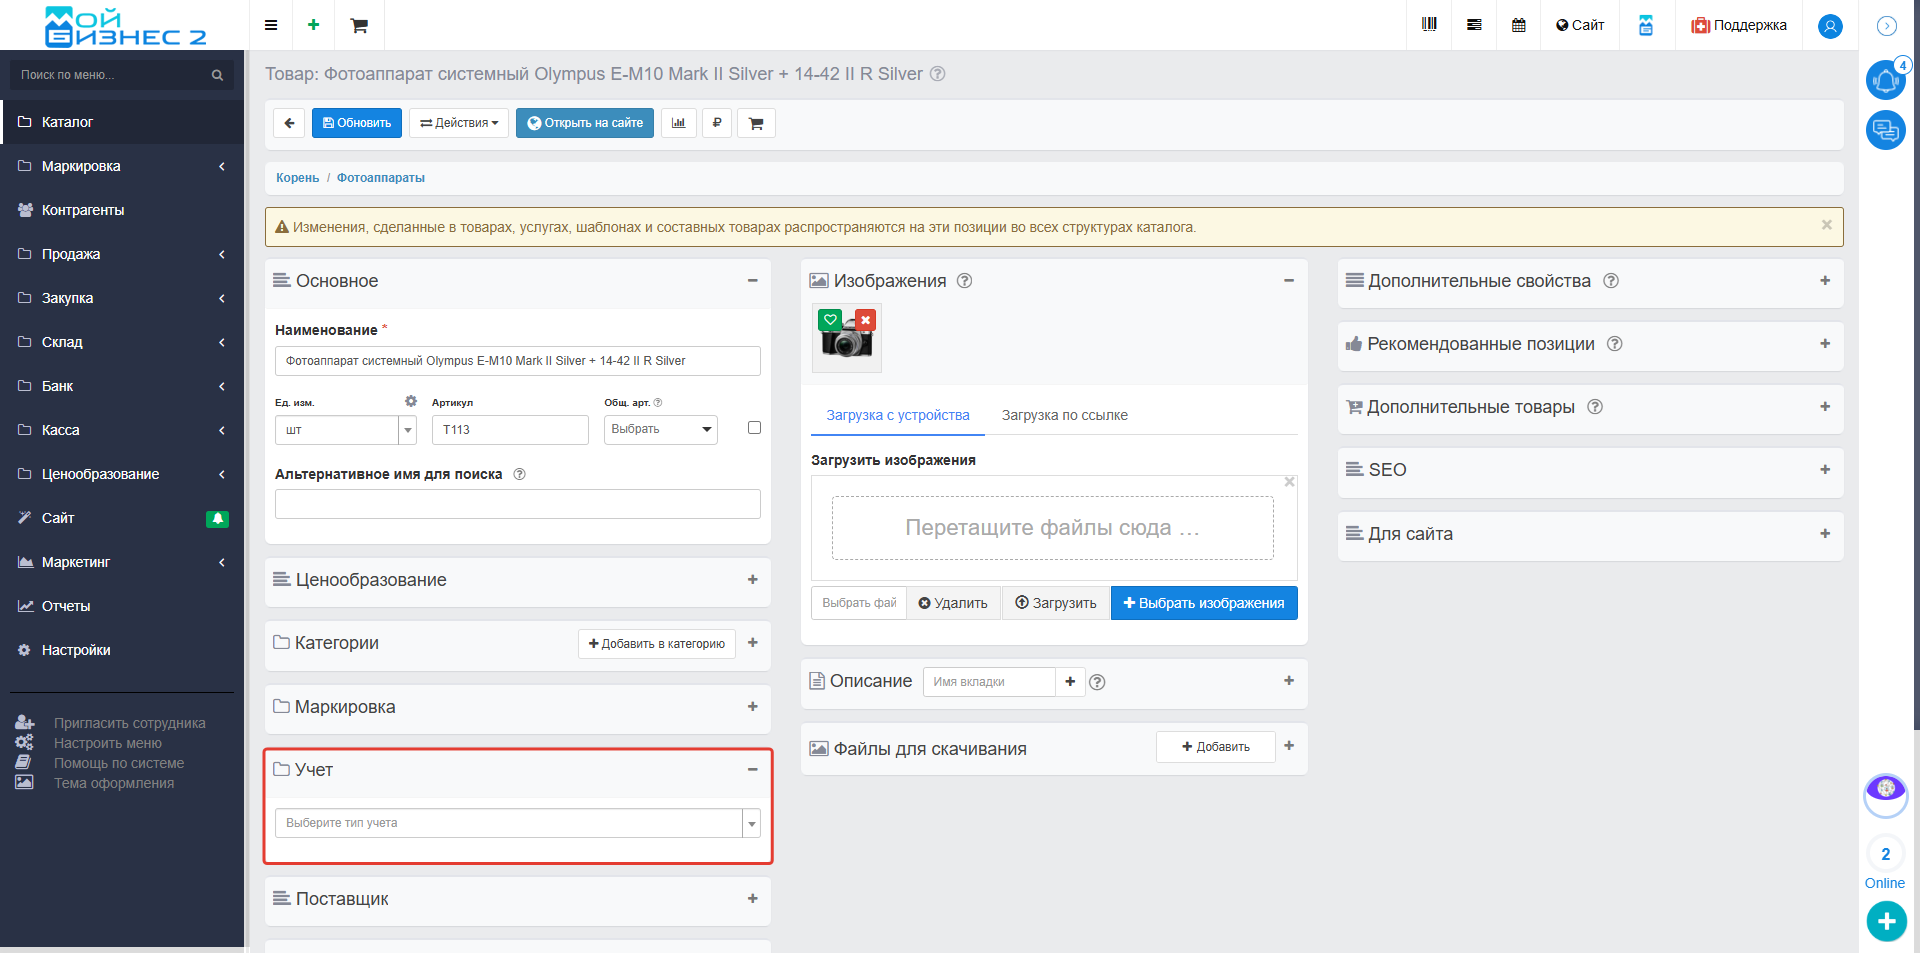Click the Обновить button
Viewport: 1920px width, 953px height.
tap(357, 123)
